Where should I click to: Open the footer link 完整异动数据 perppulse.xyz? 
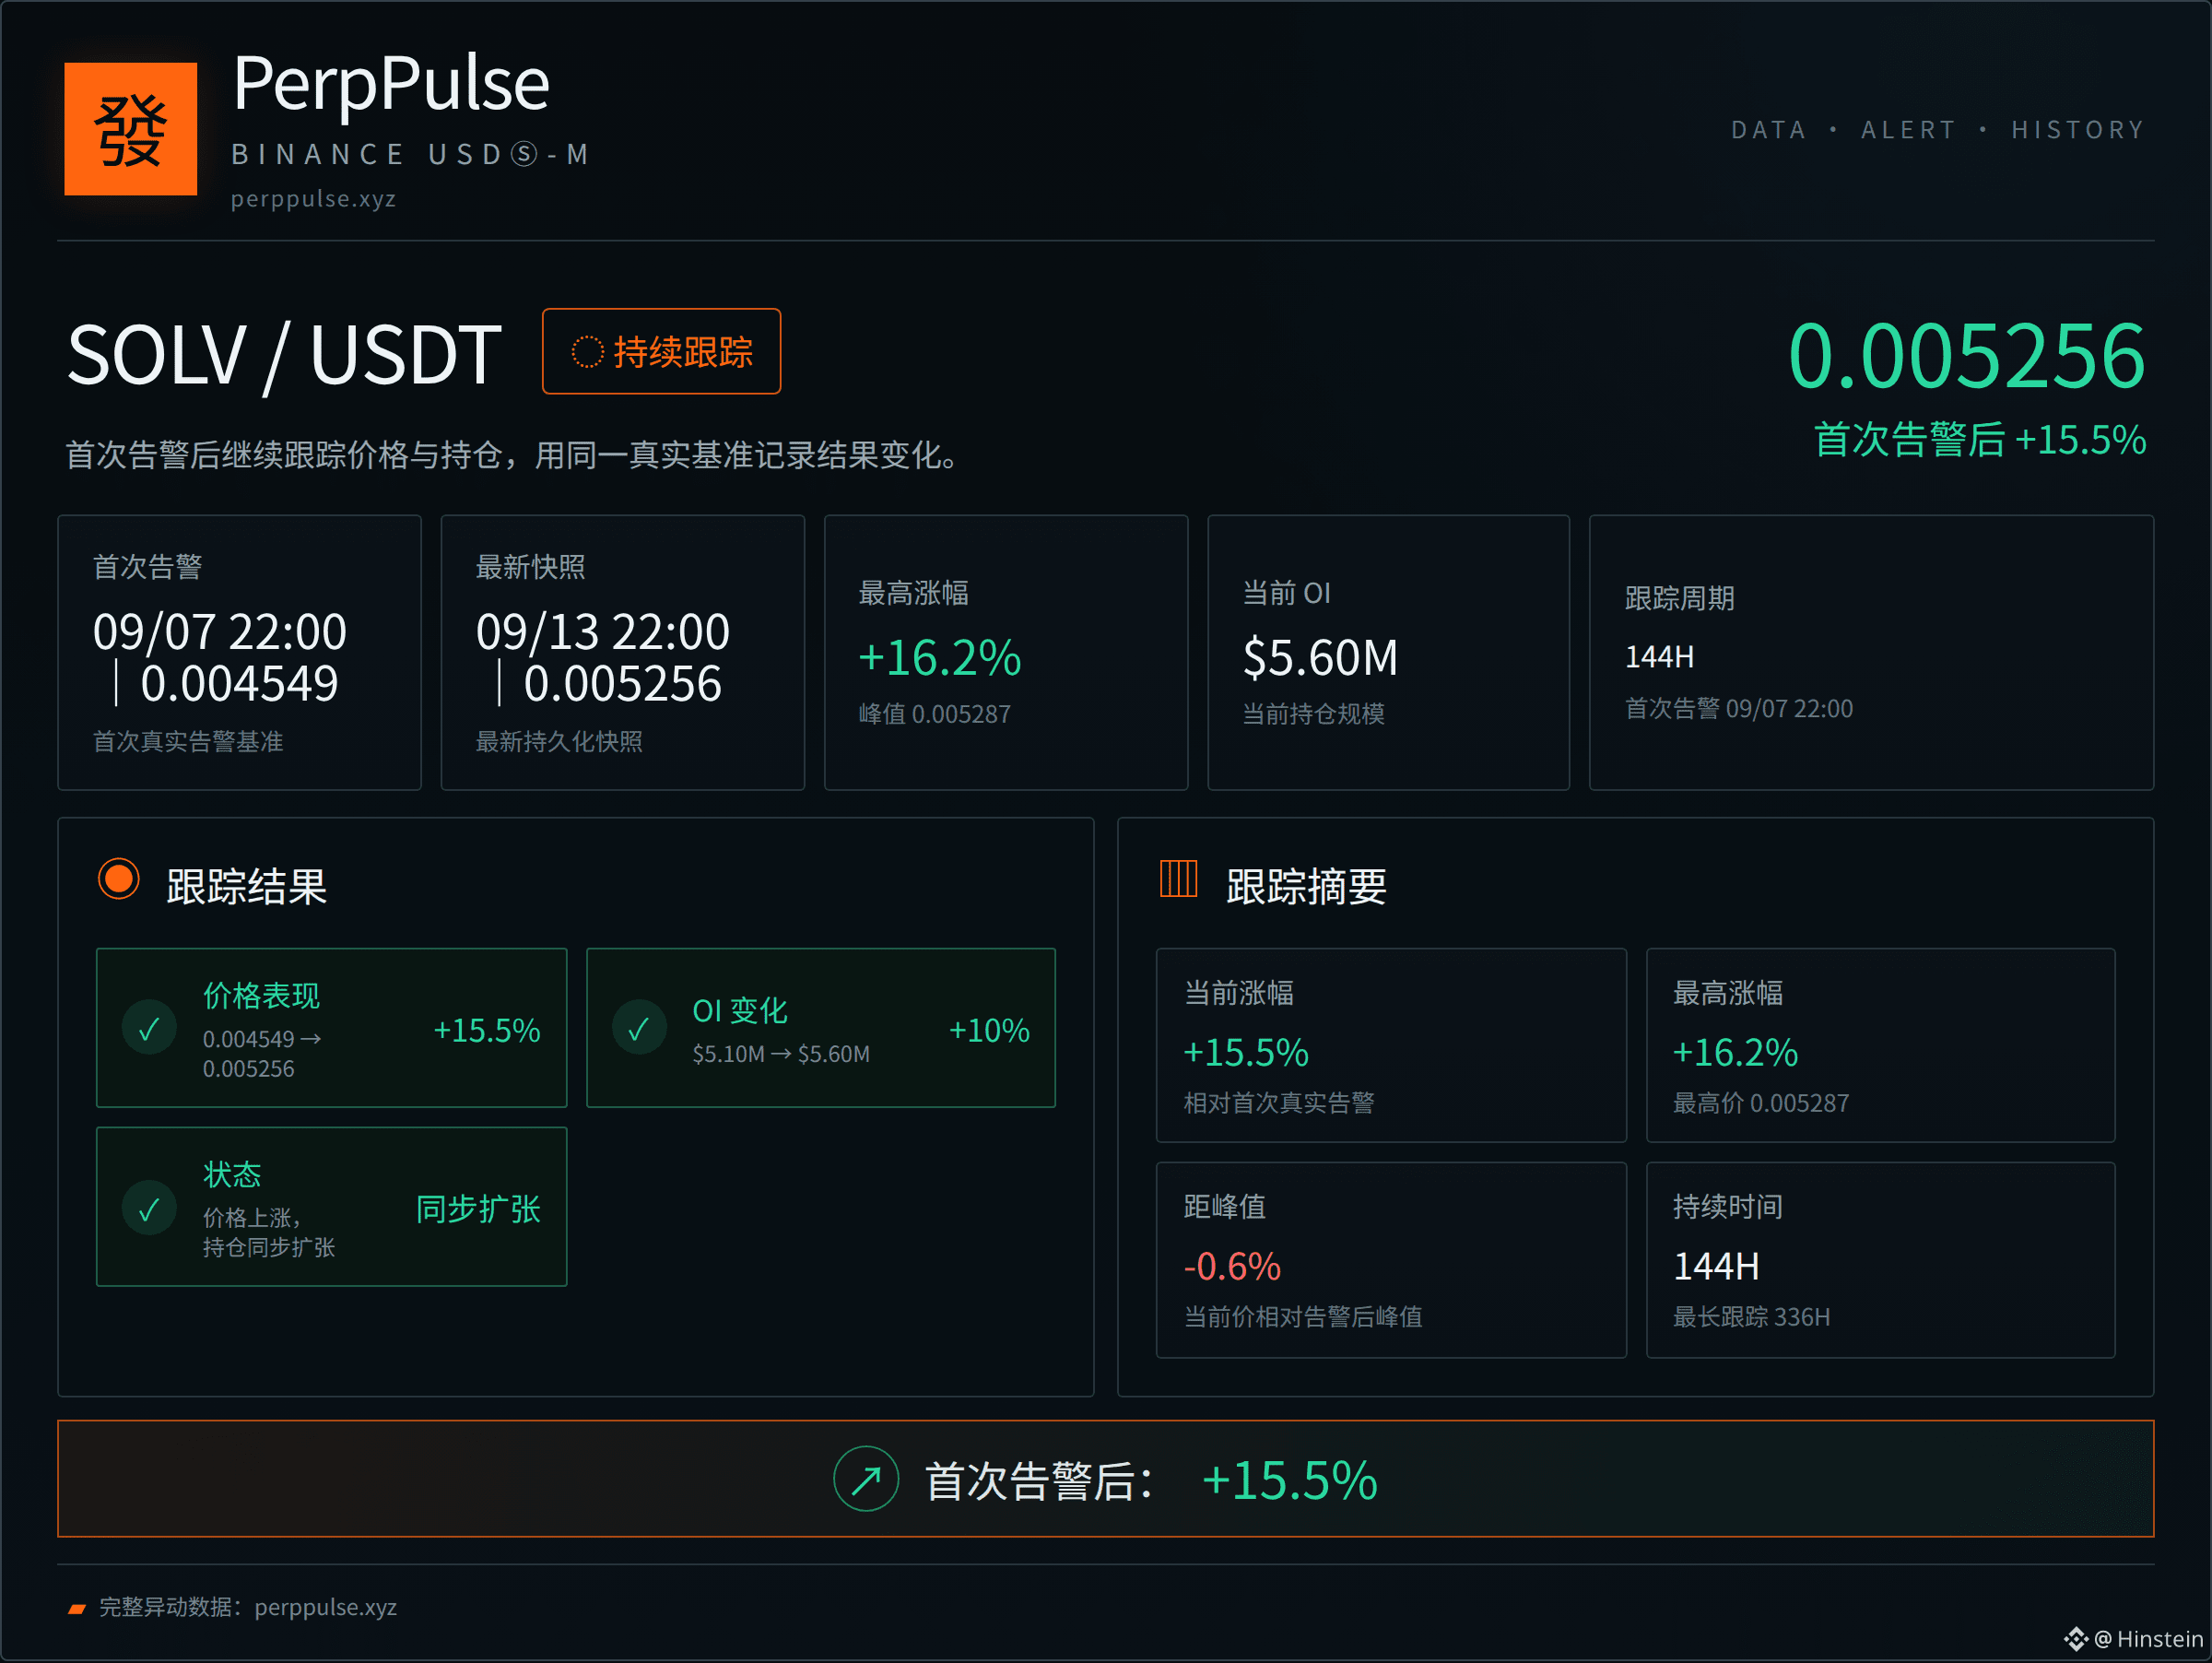tap(247, 1607)
